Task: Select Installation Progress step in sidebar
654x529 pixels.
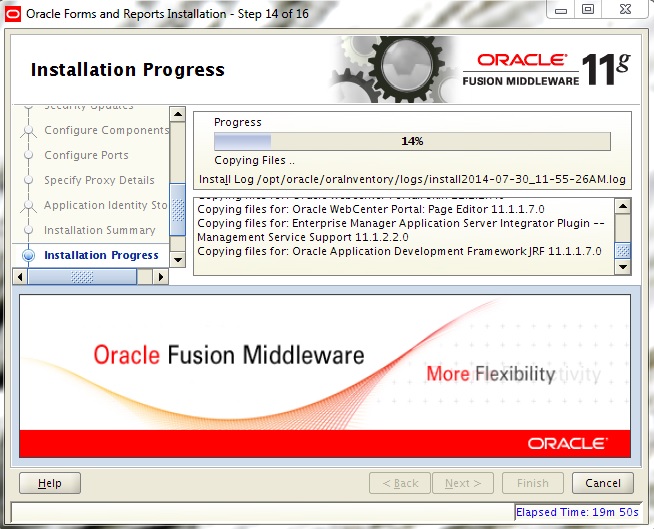Action: pyautogui.click(x=101, y=255)
